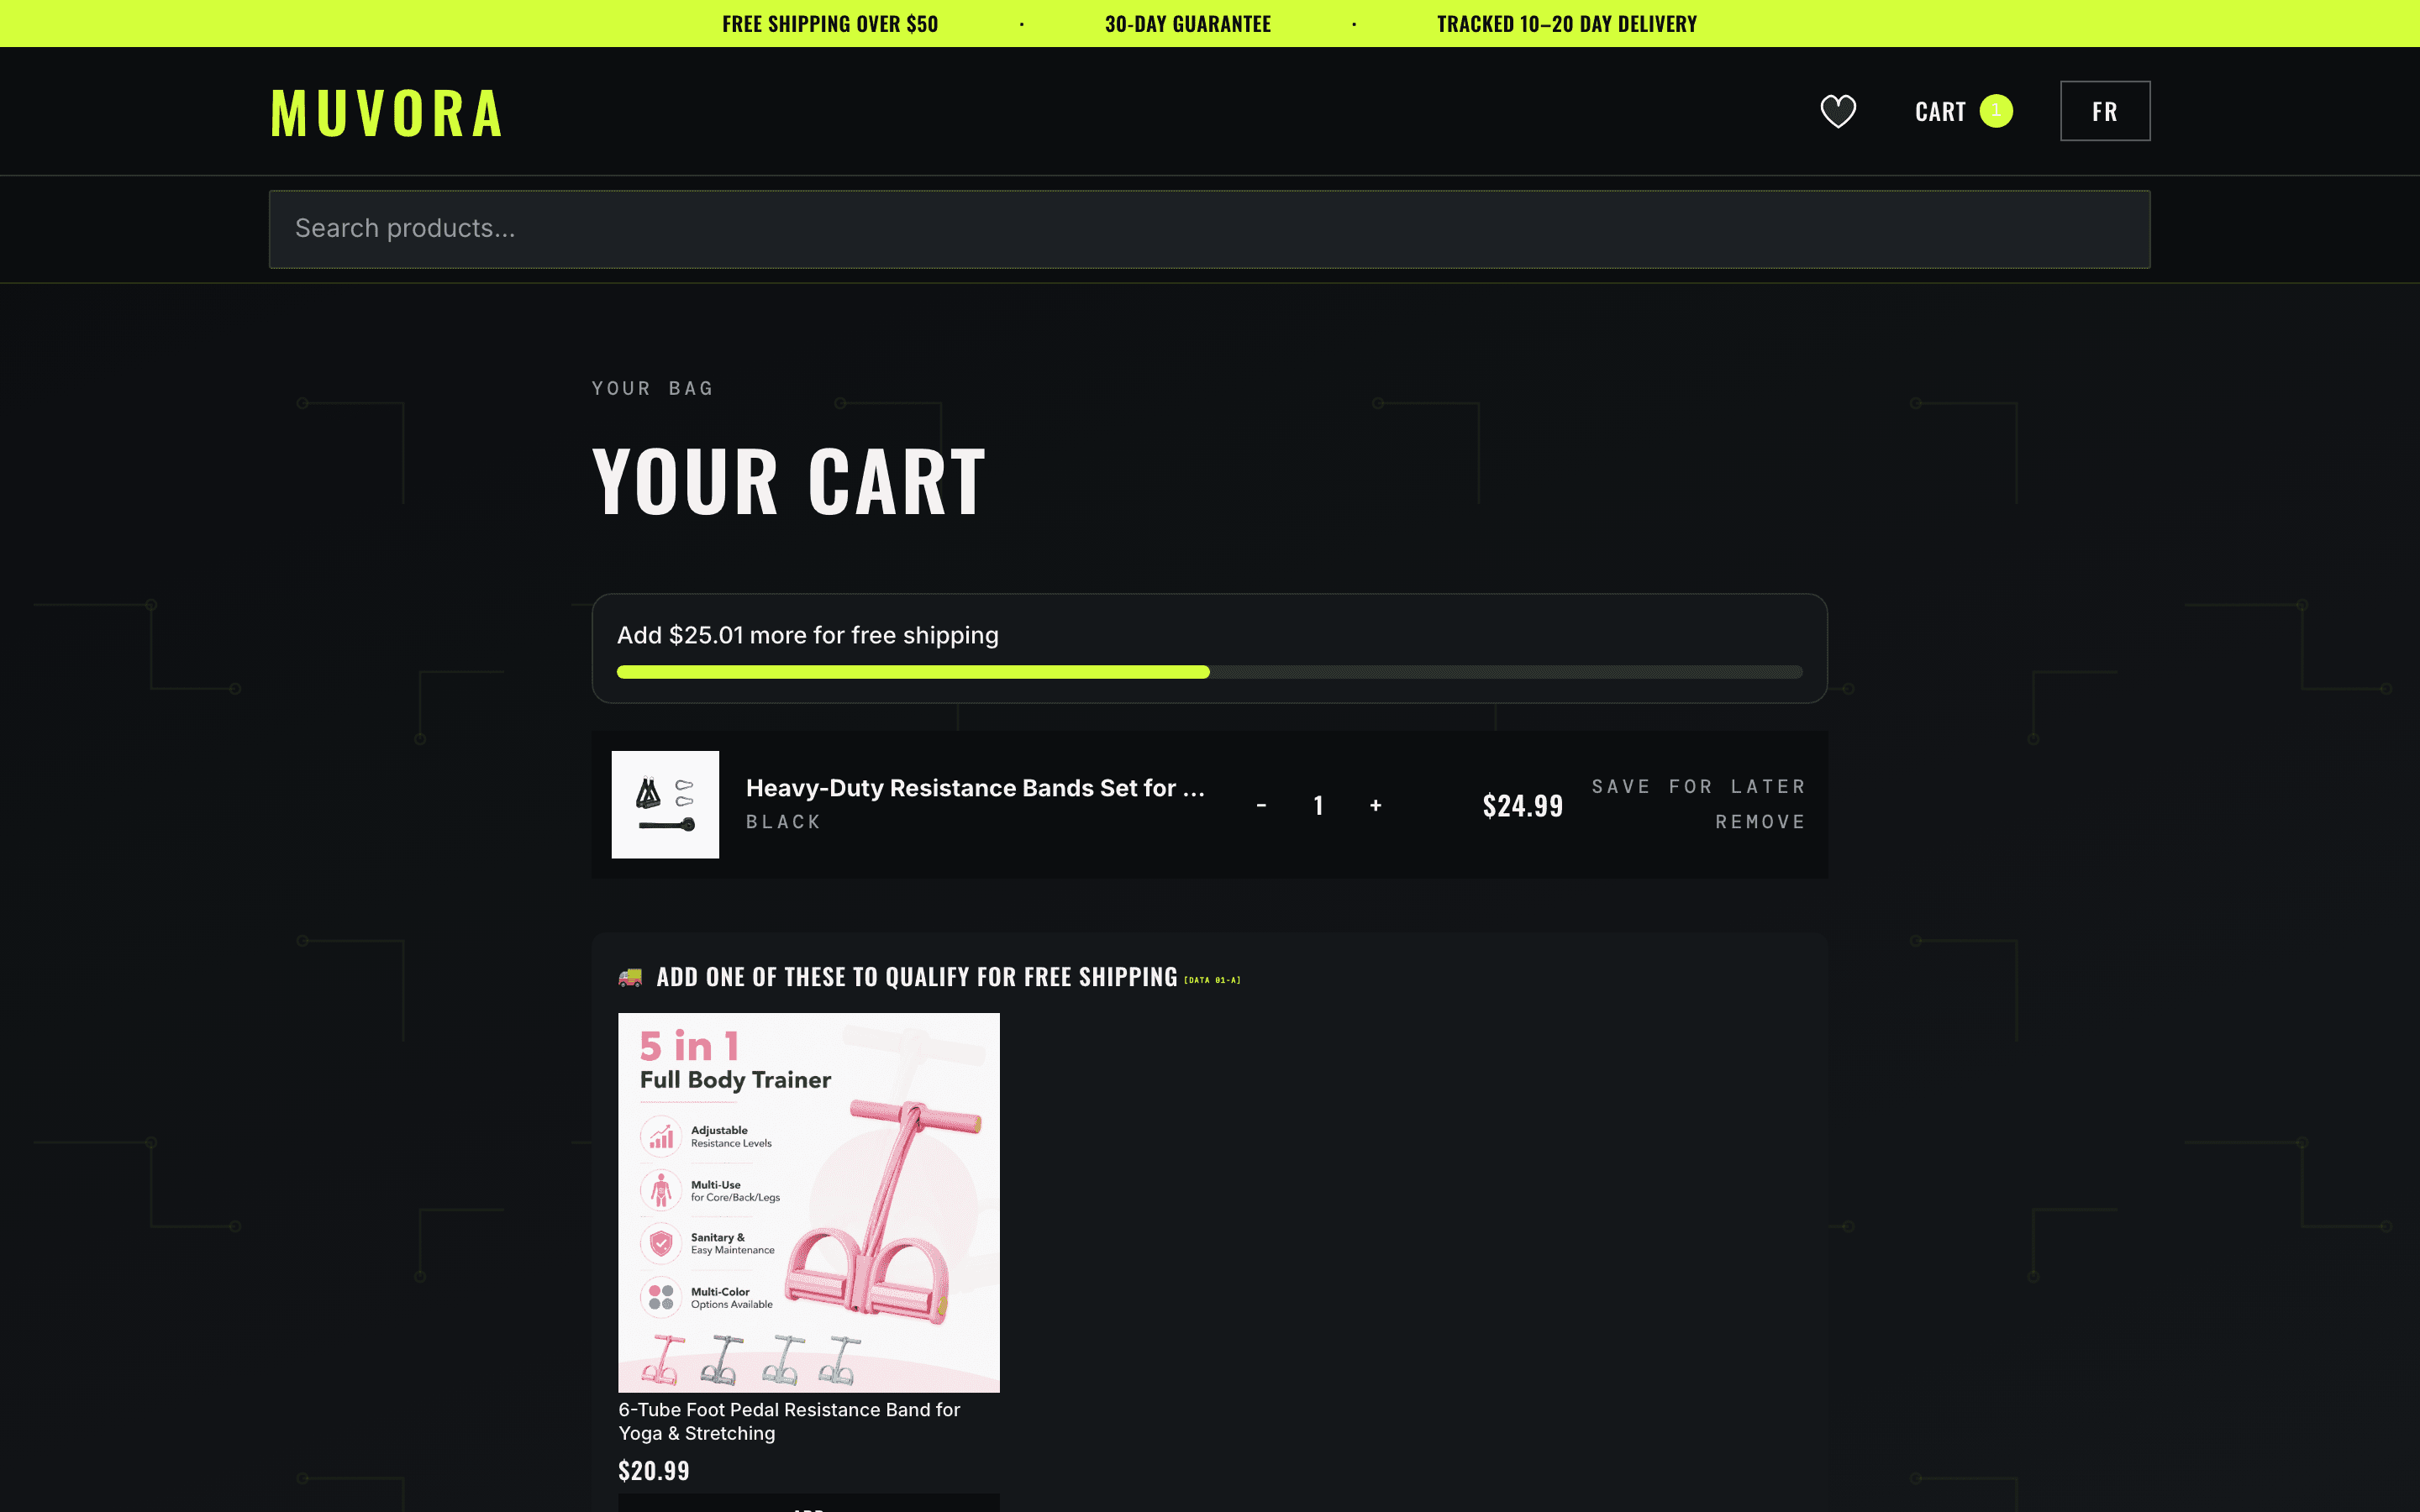
Task: Click the cart item count badge
Action: [x=1996, y=111]
